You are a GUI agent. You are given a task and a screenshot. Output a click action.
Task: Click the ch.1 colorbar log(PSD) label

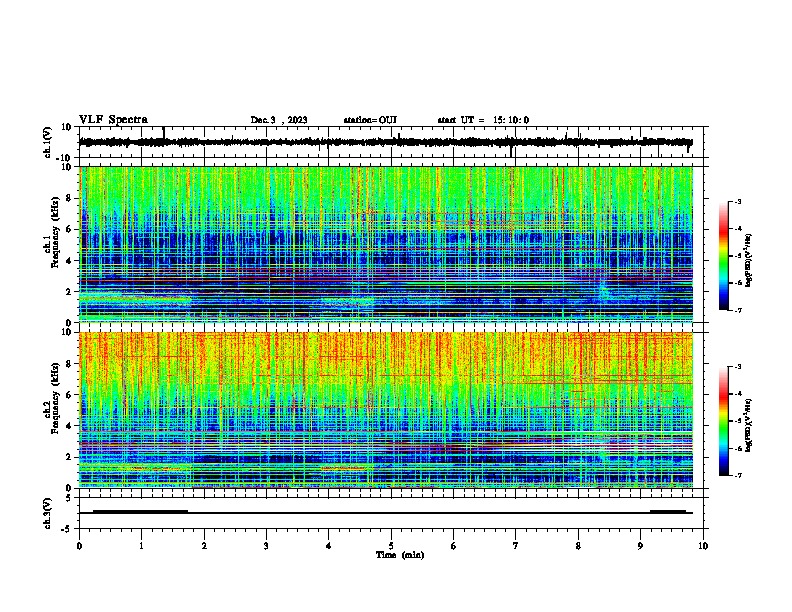pos(749,260)
